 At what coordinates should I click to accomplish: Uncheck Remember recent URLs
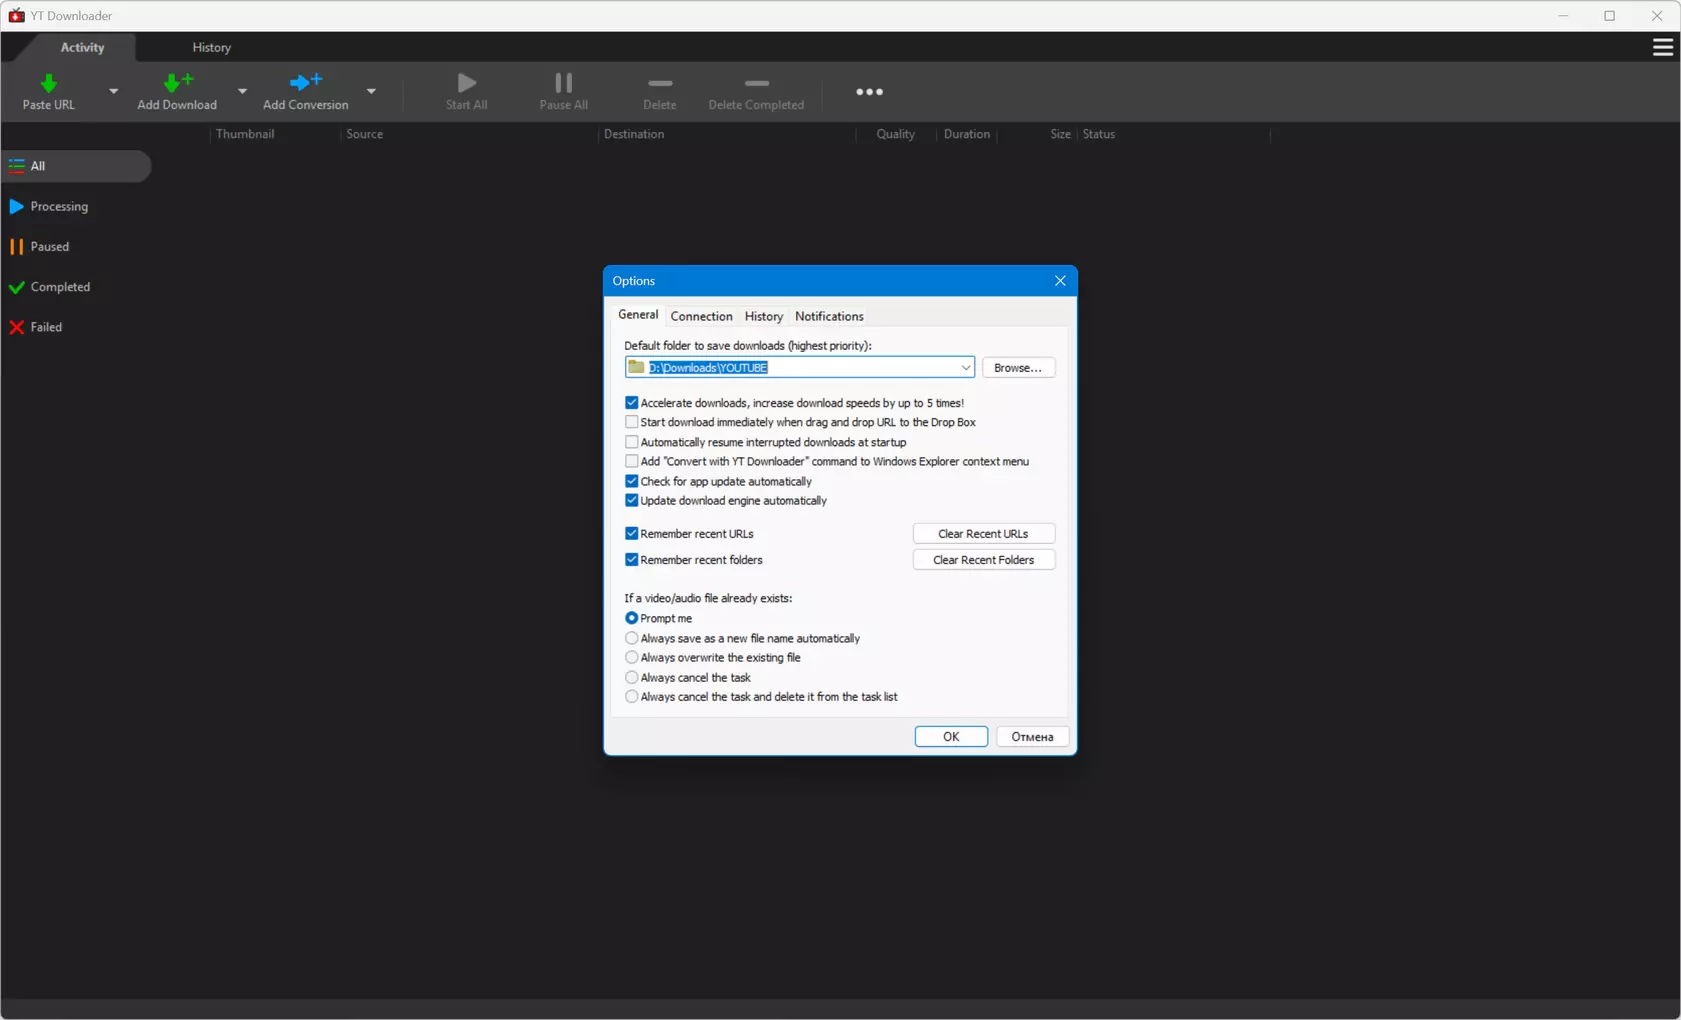tap(632, 534)
